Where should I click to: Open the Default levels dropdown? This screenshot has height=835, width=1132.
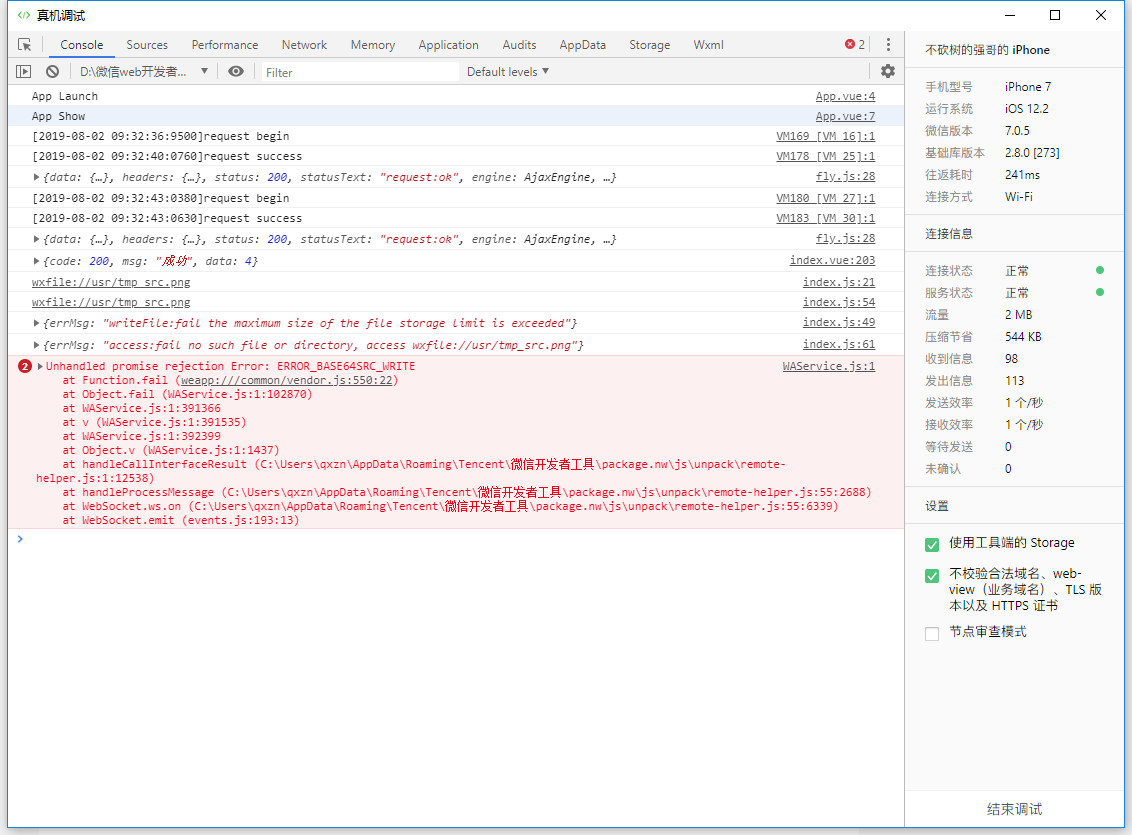click(507, 72)
